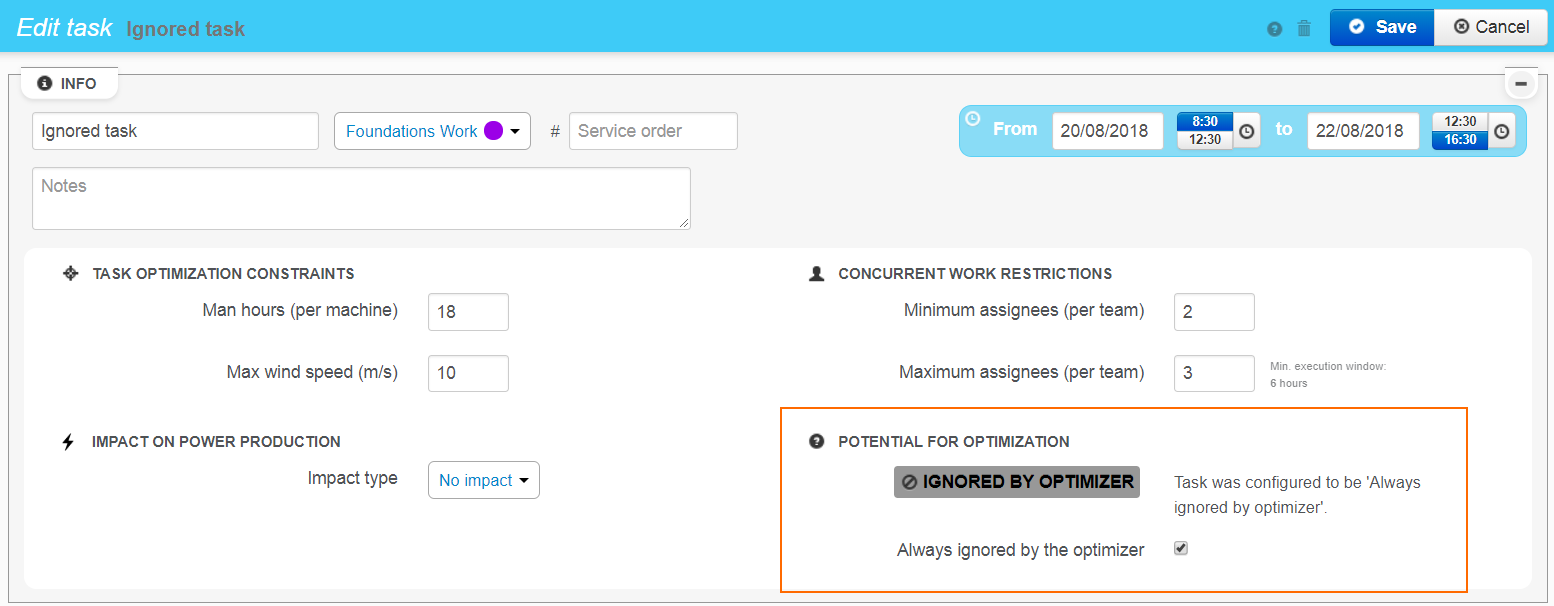Click the Edit task title in the header

pyautogui.click(x=63, y=27)
